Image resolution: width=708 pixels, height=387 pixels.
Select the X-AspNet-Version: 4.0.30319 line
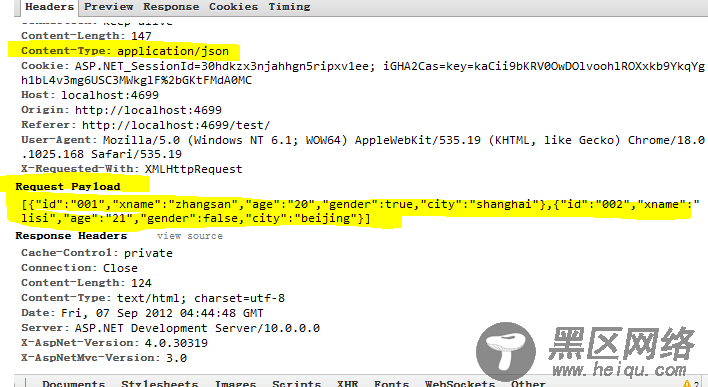coord(114,343)
